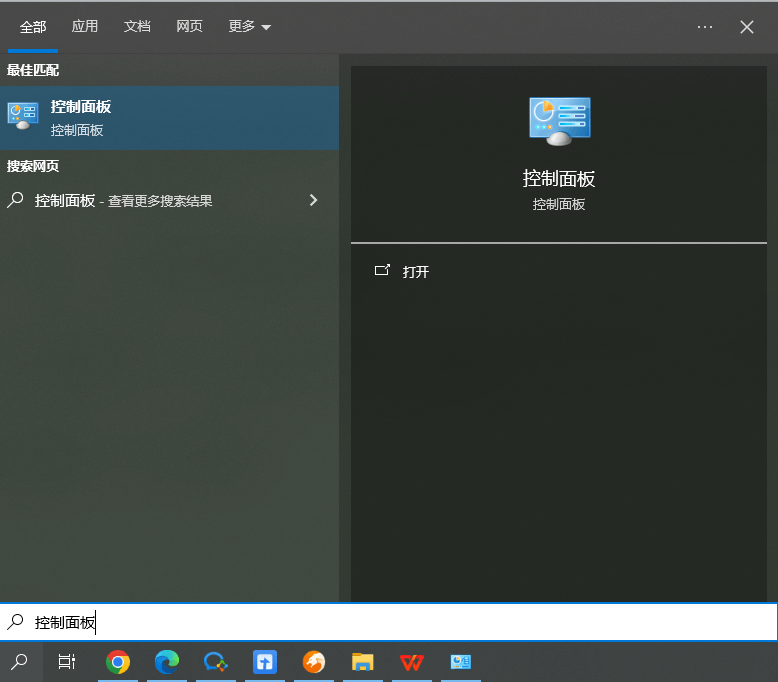Click the Control Panel icon in taskbar

[460, 662]
